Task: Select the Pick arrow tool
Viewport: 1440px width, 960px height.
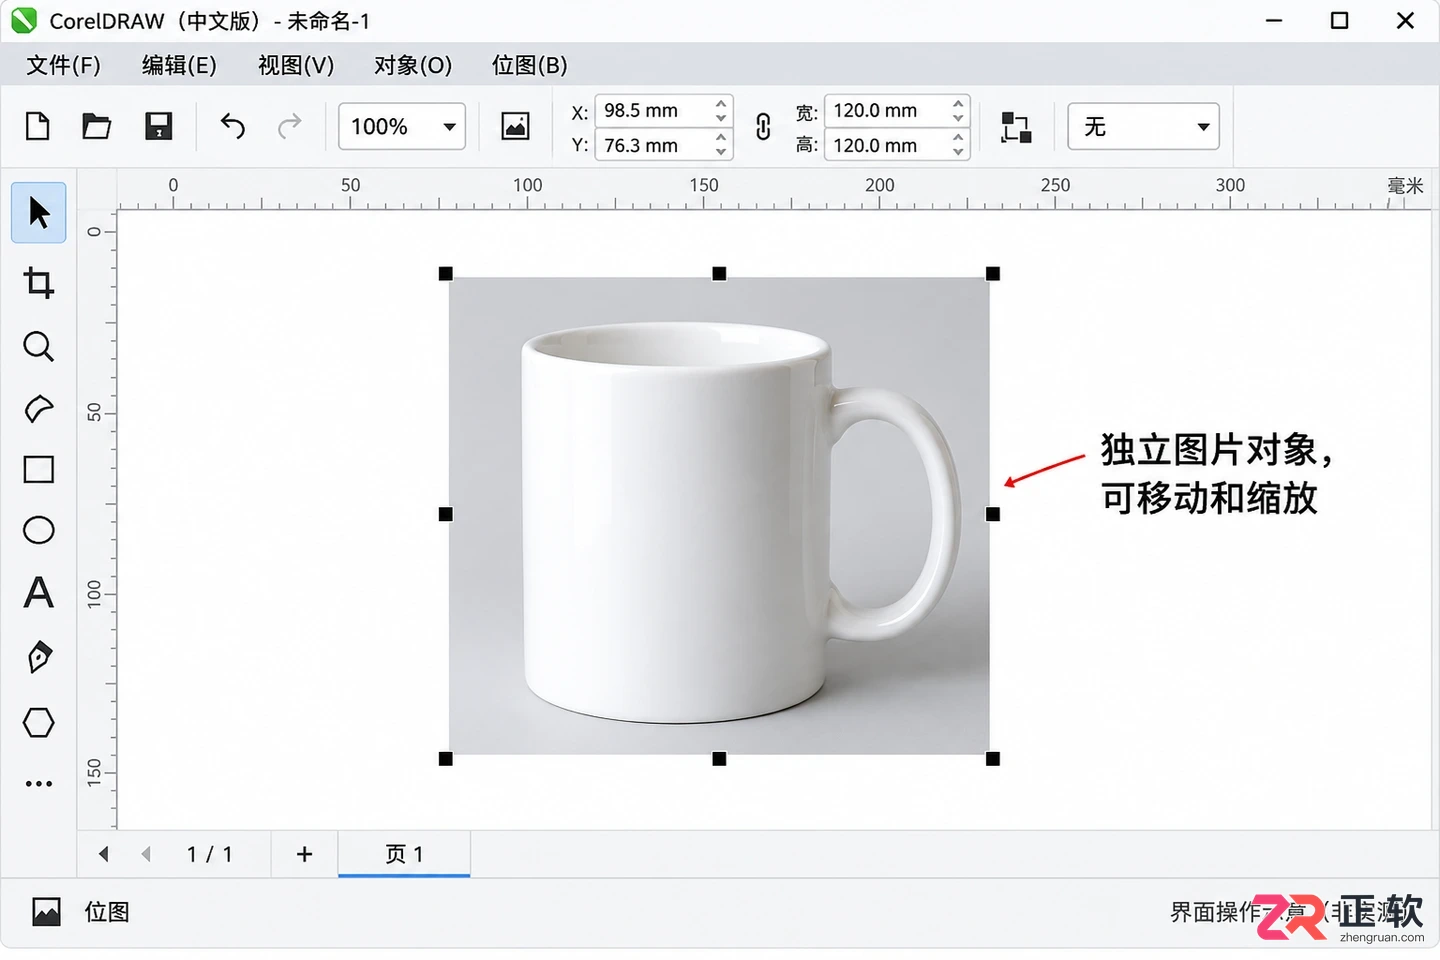Action: pyautogui.click(x=39, y=212)
